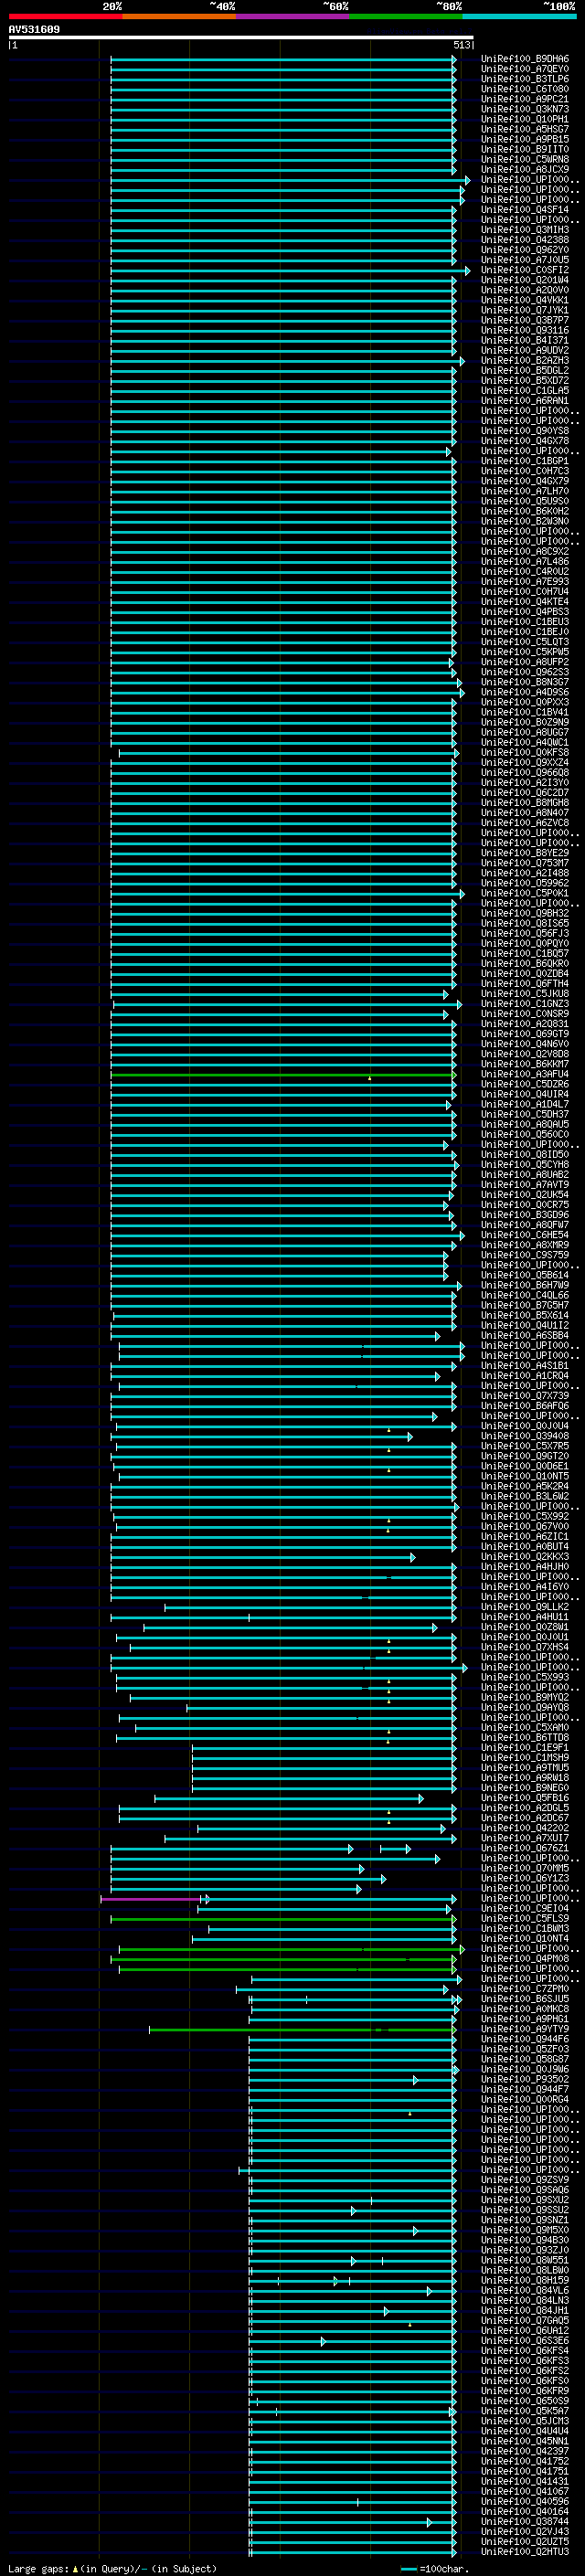Select hit label UniRef100_Q2VJ43
Viewport: 585px width, 2576px height.
[524, 2531]
